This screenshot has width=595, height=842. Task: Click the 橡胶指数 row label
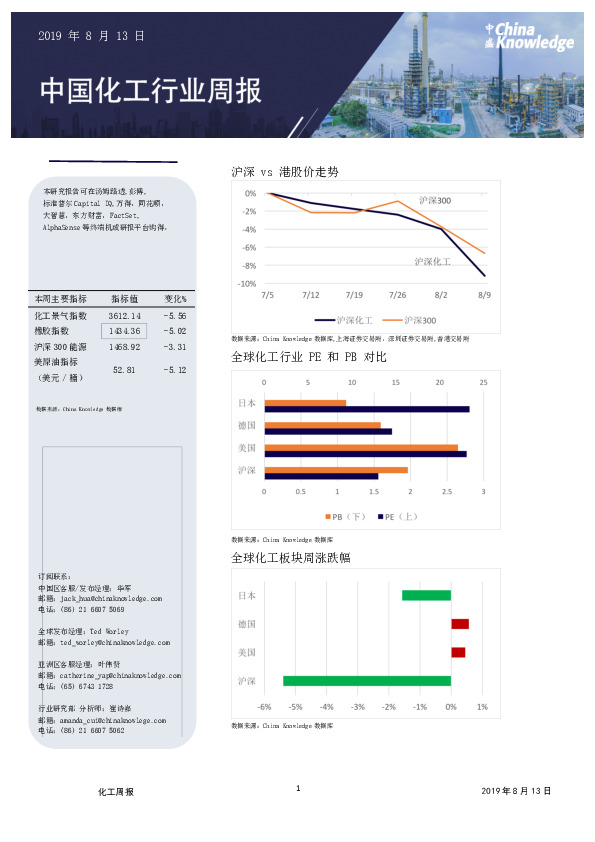coord(52,331)
